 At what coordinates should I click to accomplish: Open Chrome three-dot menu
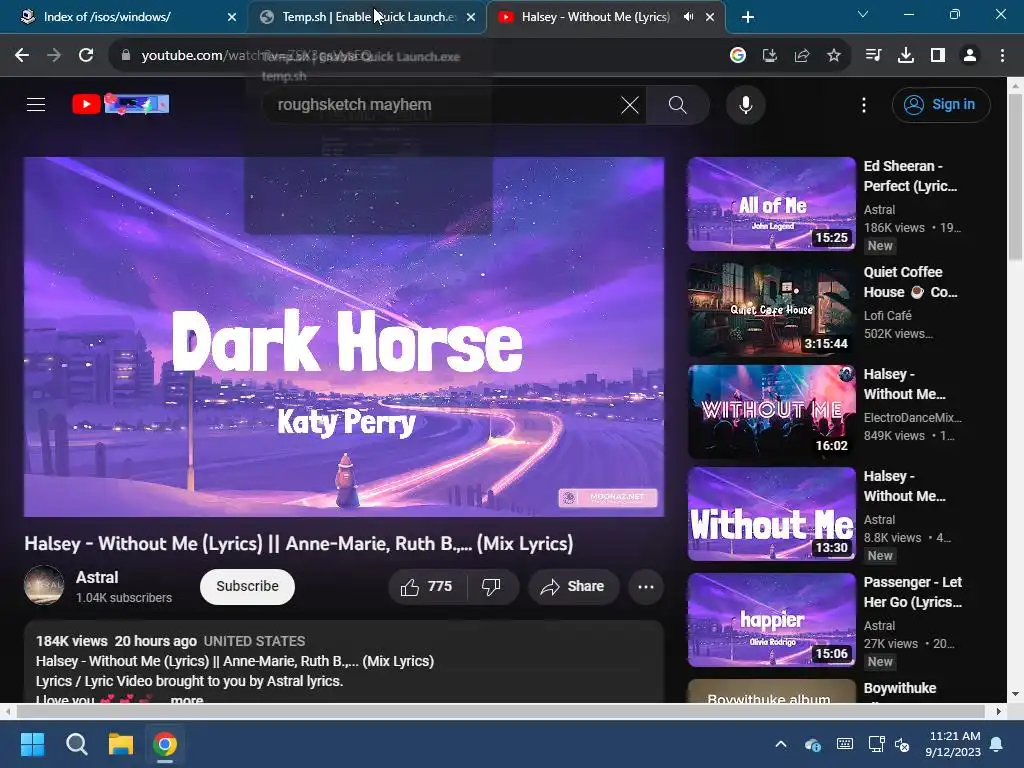pyautogui.click(x=1002, y=56)
